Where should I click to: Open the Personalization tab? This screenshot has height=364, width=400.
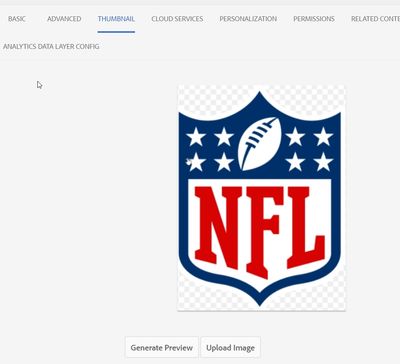(248, 19)
